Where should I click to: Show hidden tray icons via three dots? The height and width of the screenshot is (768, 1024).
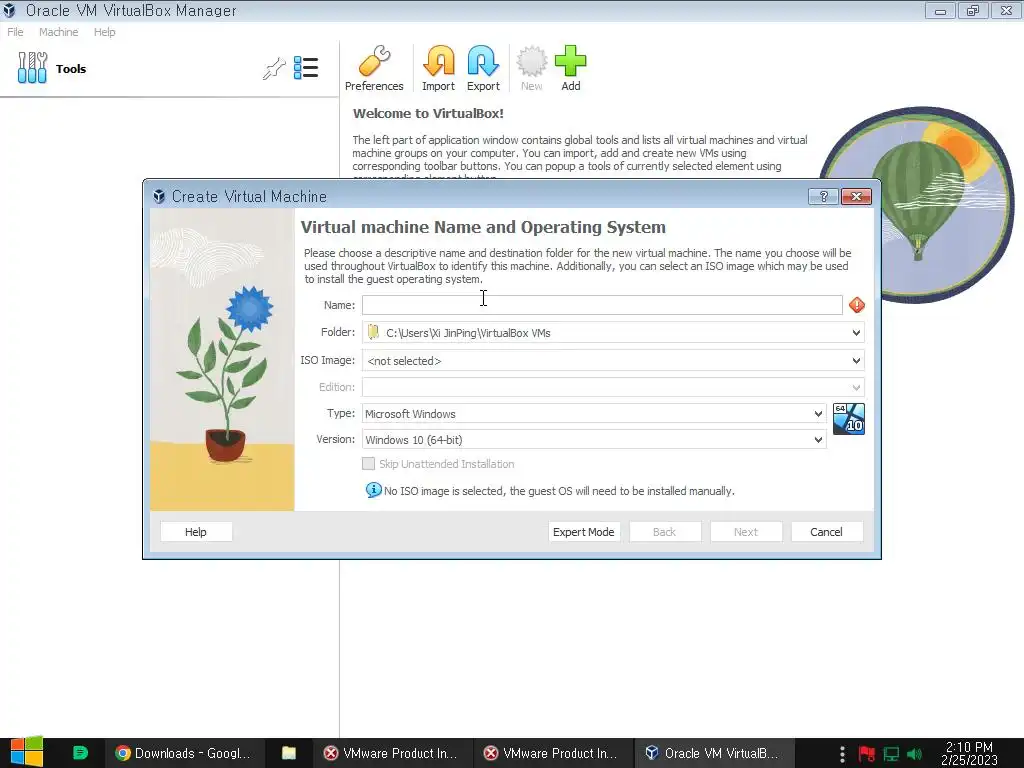click(842, 754)
